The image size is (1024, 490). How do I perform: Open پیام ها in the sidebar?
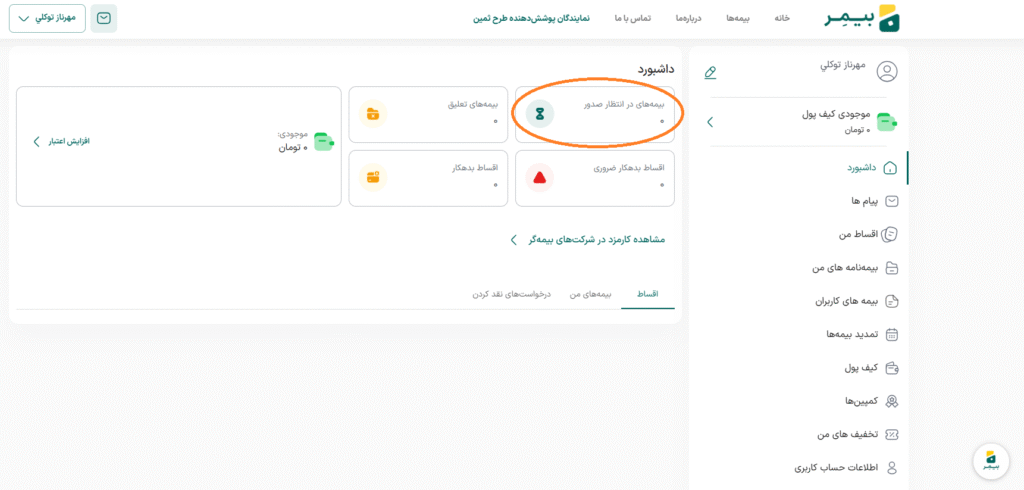(863, 201)
